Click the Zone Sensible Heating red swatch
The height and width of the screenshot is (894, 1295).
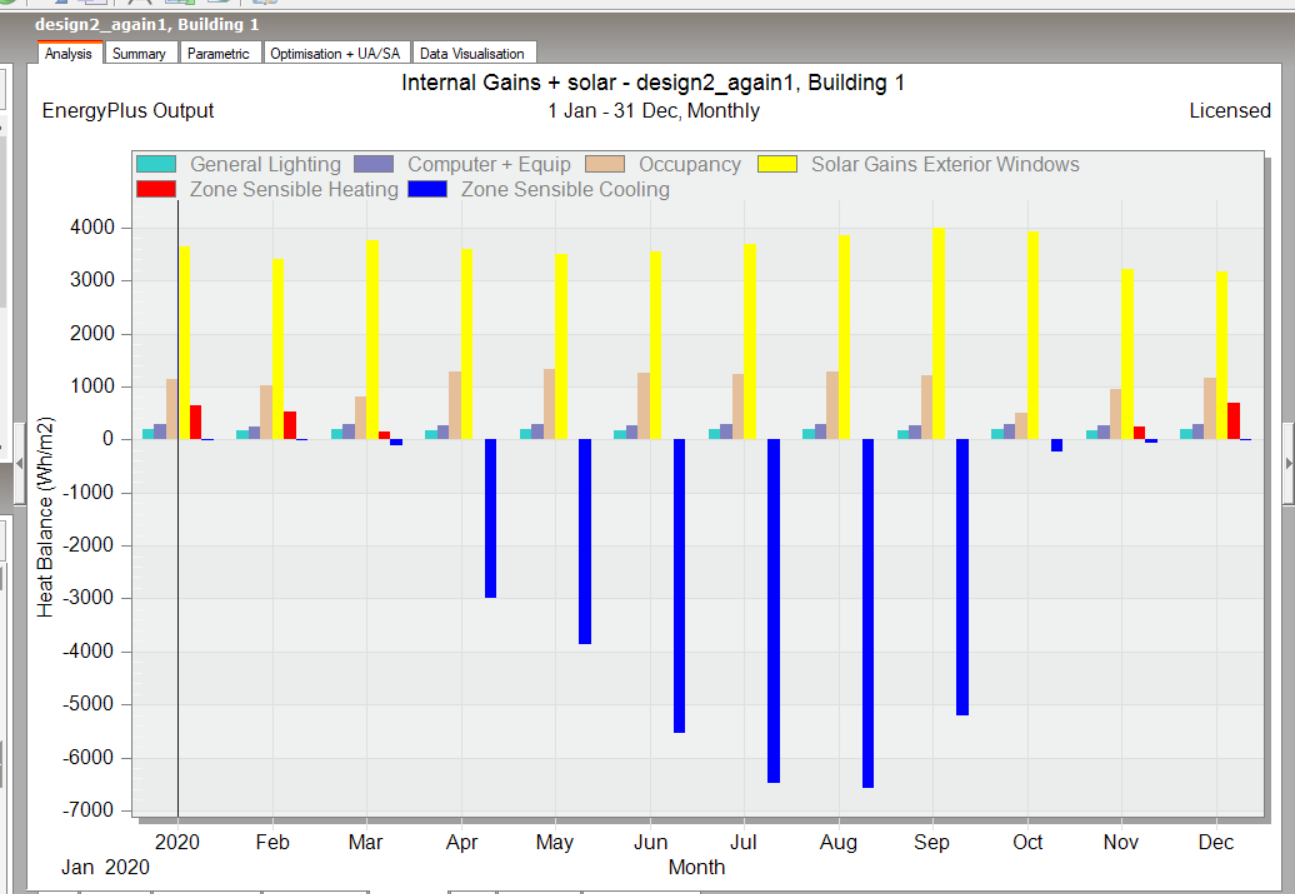pos(156,189)
